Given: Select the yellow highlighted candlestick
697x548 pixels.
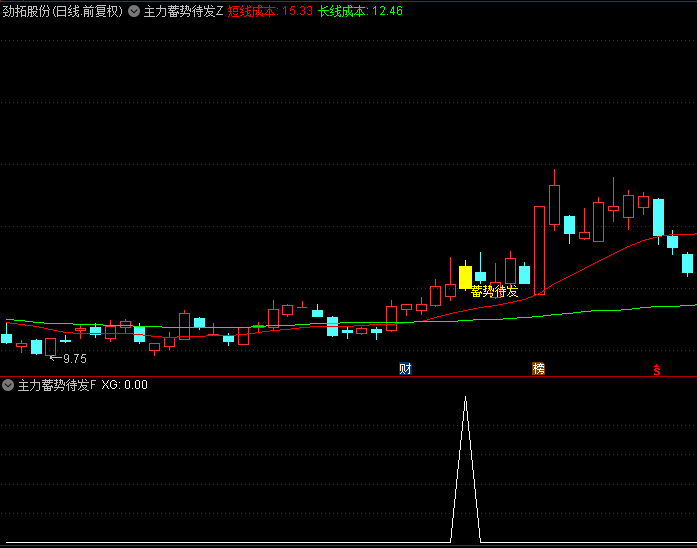Looking at the screenshot, I should click(465, 277).
